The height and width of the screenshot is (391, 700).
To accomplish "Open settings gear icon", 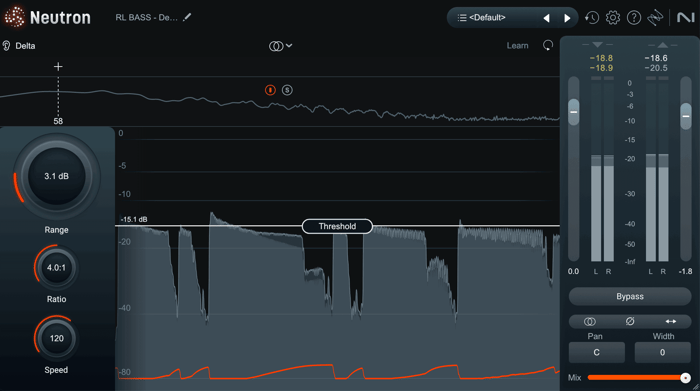I will [613, 18].
